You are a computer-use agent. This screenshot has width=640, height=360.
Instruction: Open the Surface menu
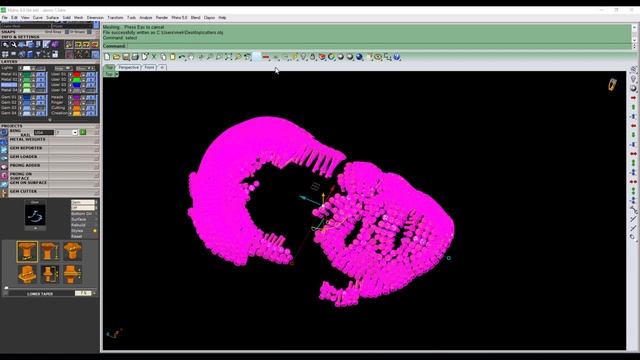(x=52, y=18)
